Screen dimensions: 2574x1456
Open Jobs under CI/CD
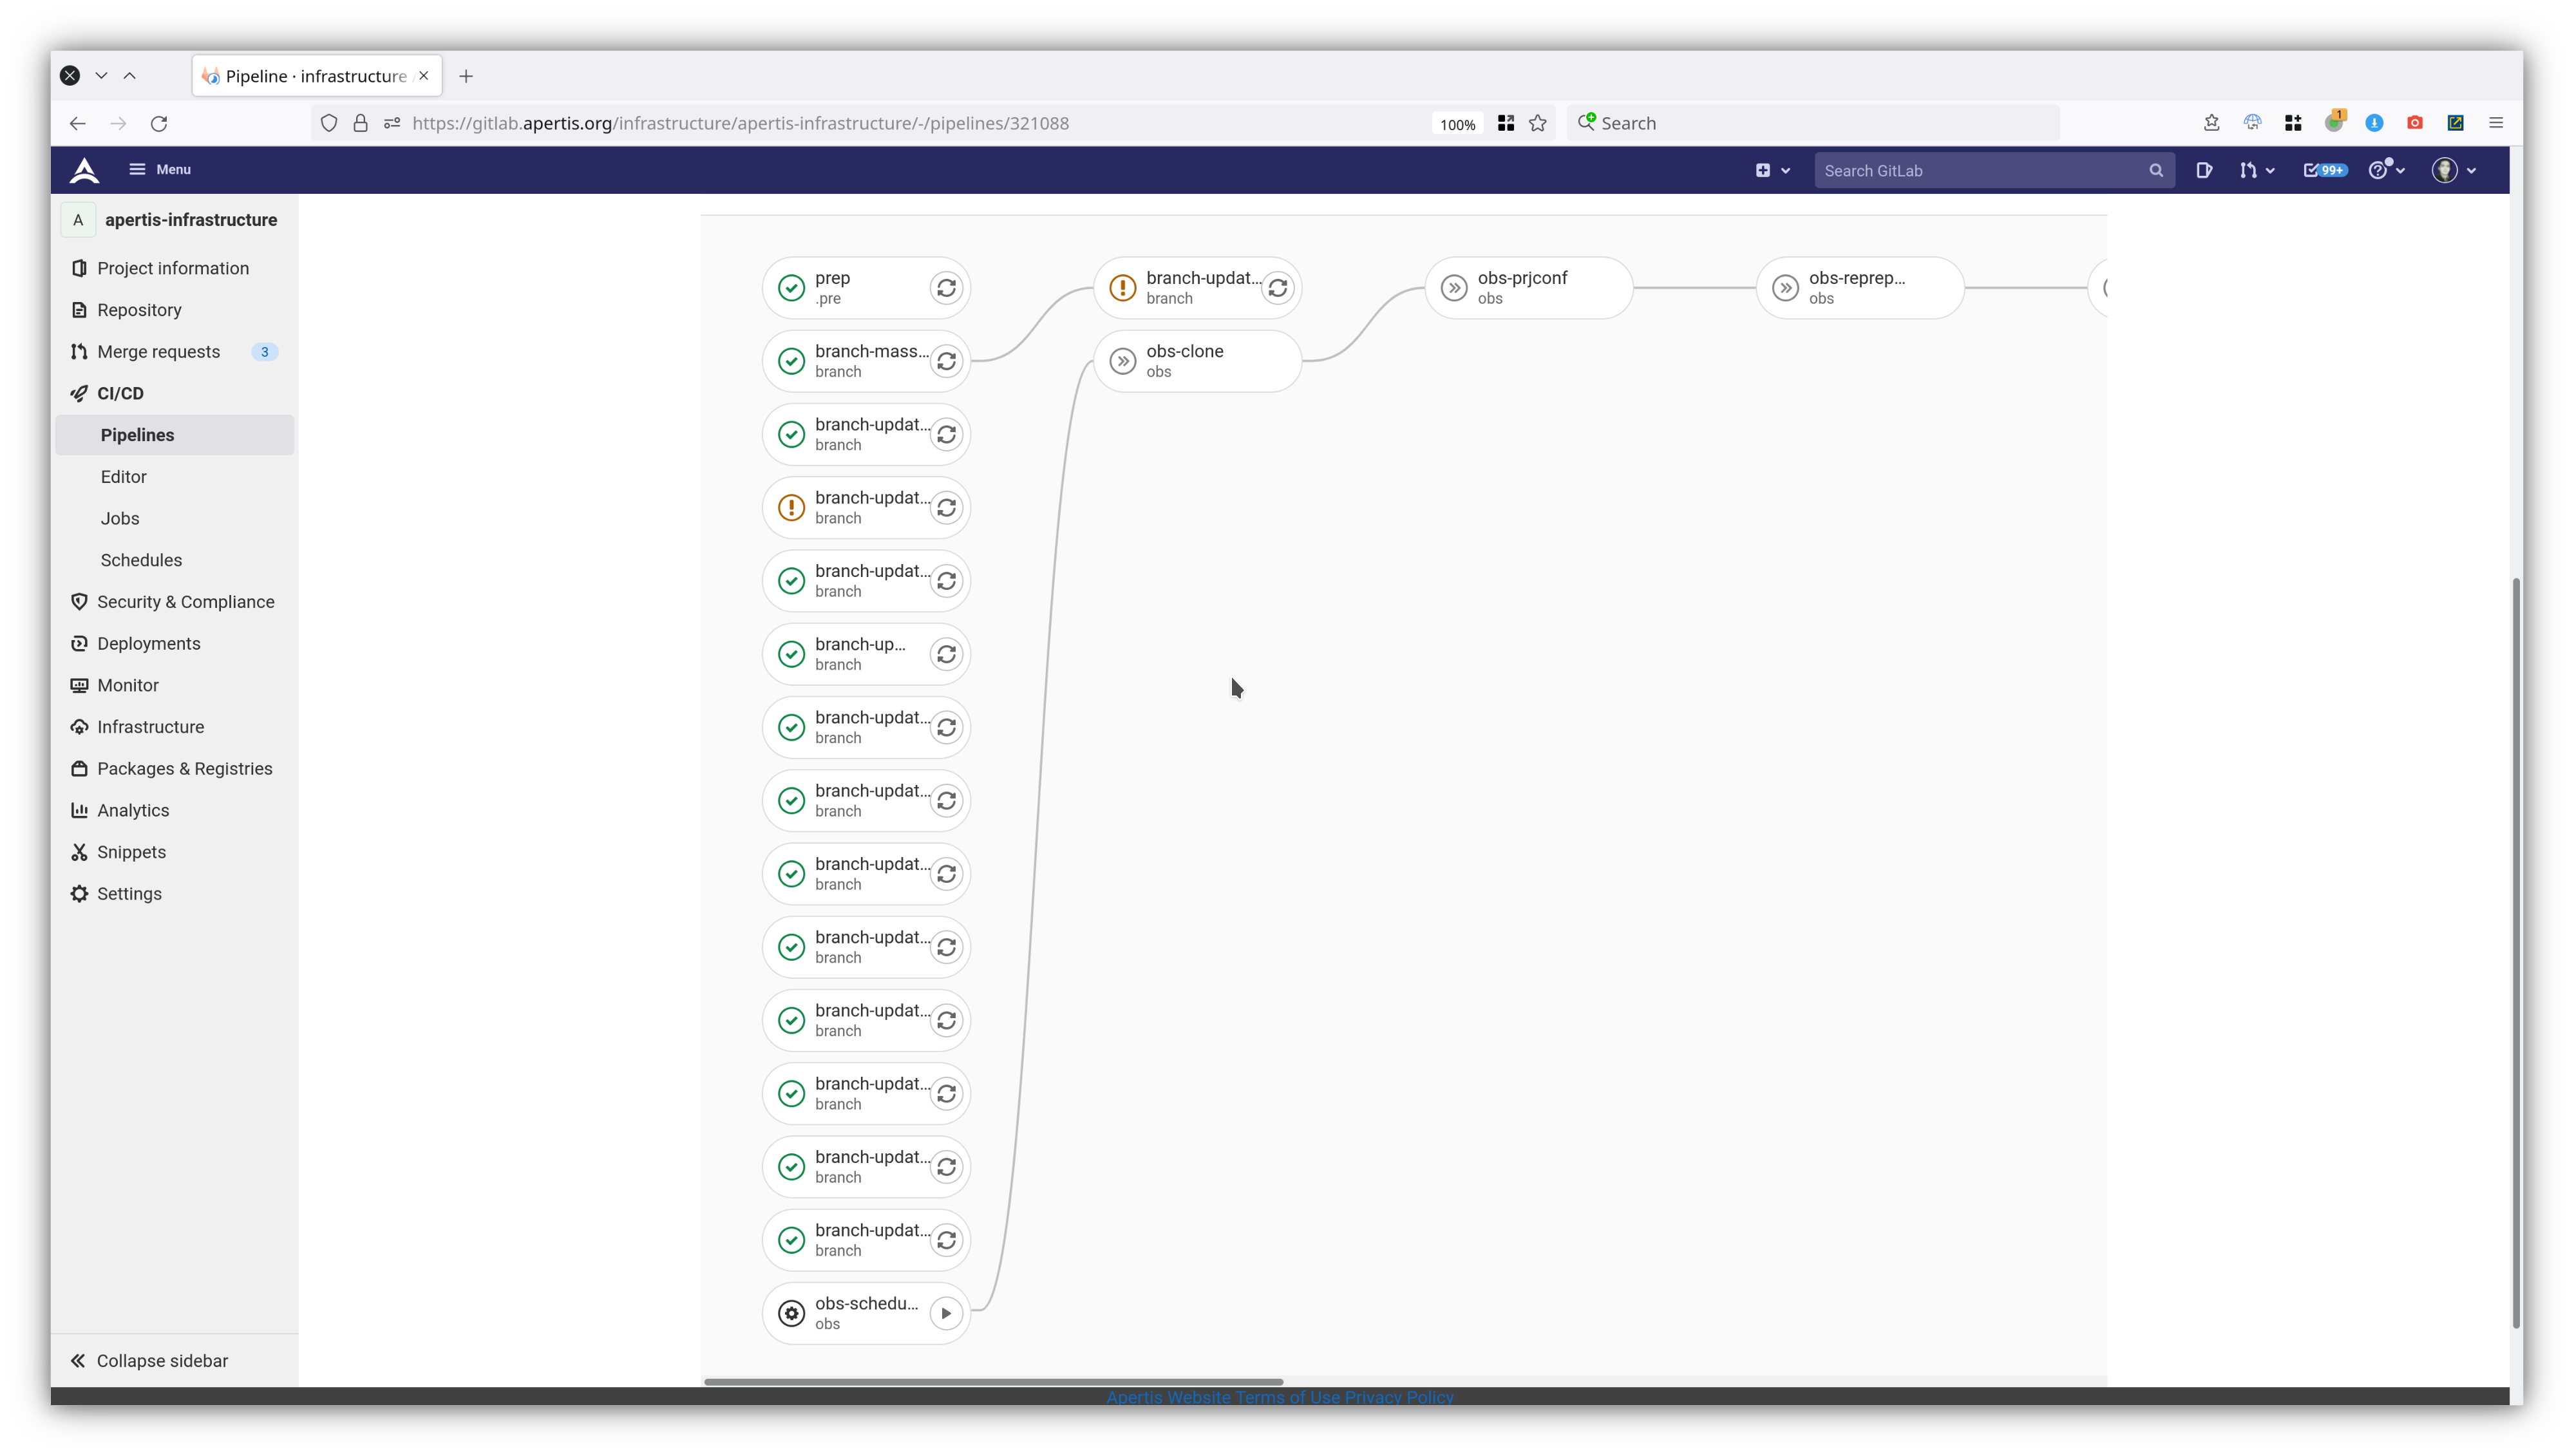coord(120,518)
